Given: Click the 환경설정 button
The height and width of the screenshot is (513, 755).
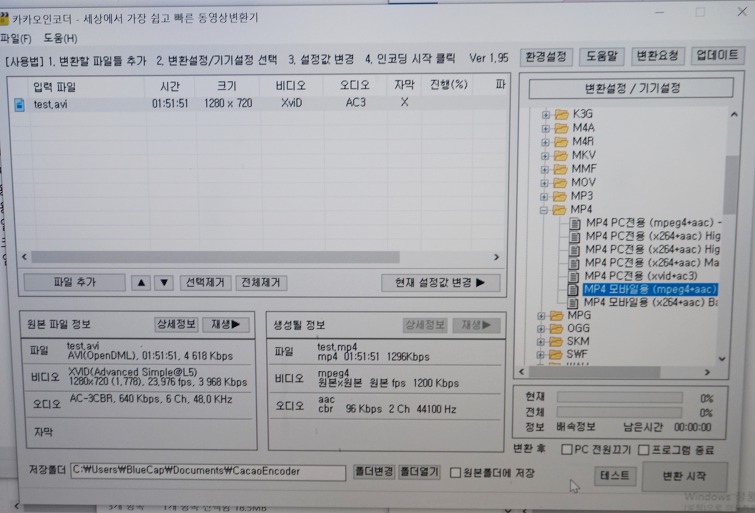Looking at the screenshot, I should (546, 57).
